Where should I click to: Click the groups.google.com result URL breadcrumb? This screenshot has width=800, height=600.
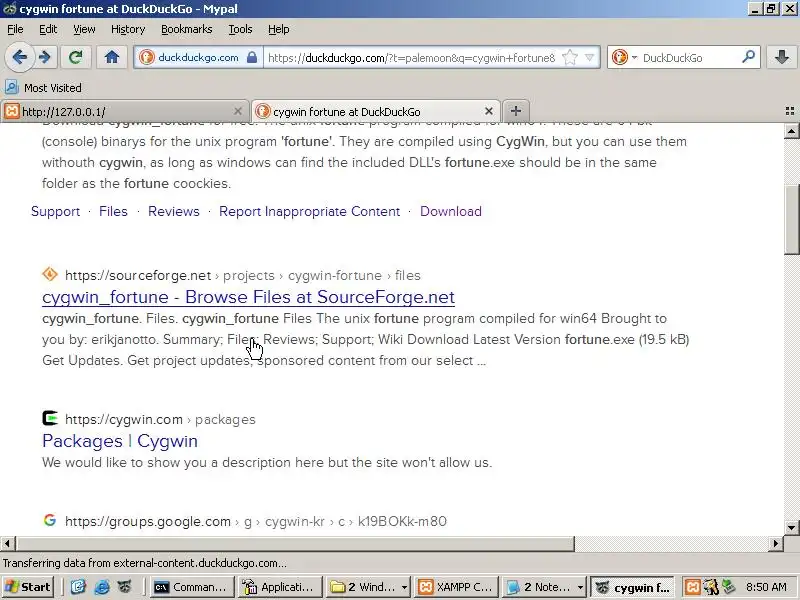(256, 521)
